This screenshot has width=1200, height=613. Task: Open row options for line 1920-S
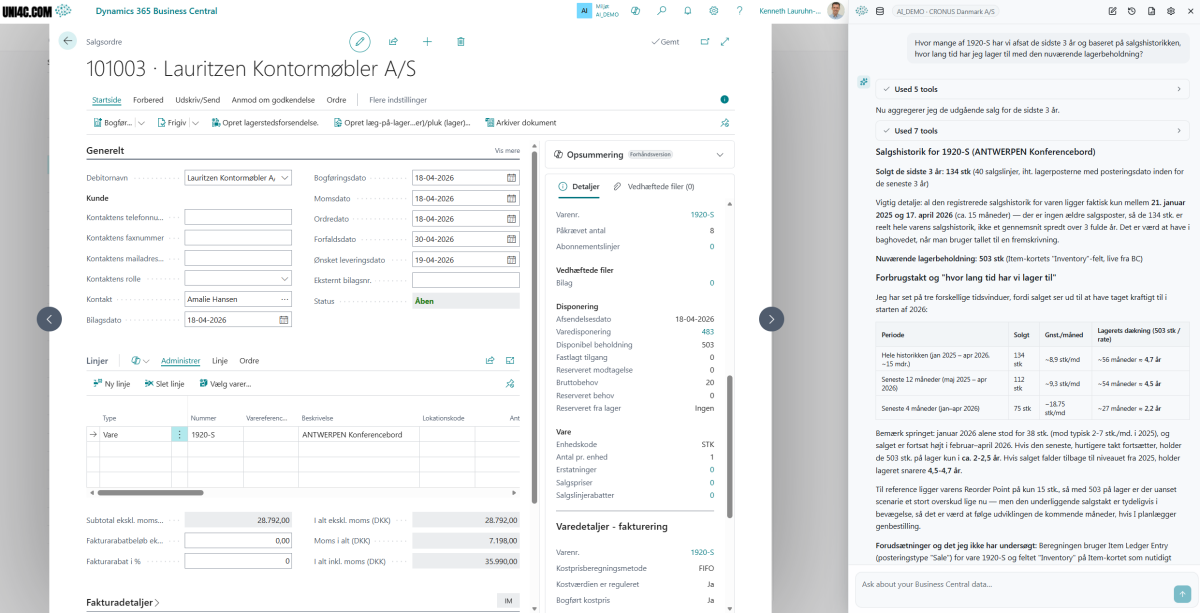[x=180, y=435]
